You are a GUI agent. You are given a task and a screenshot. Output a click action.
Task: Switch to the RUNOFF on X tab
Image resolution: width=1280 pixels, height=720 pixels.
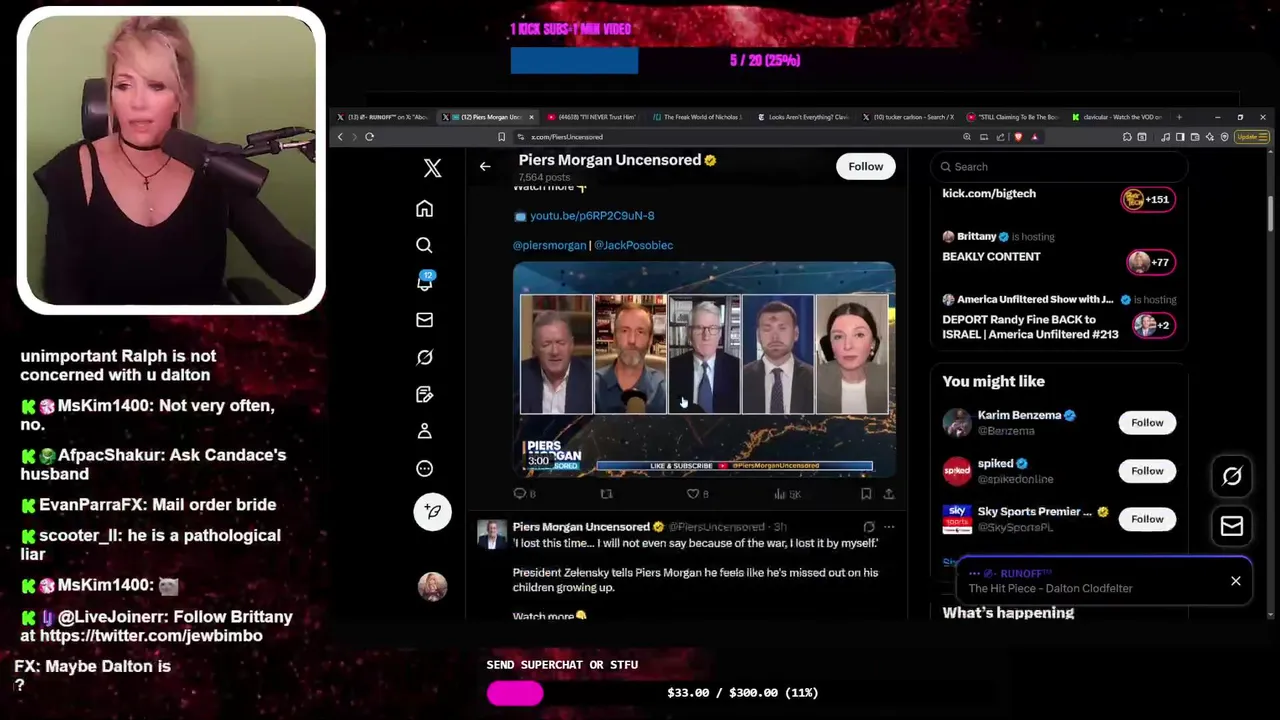[x=385, y=117]
